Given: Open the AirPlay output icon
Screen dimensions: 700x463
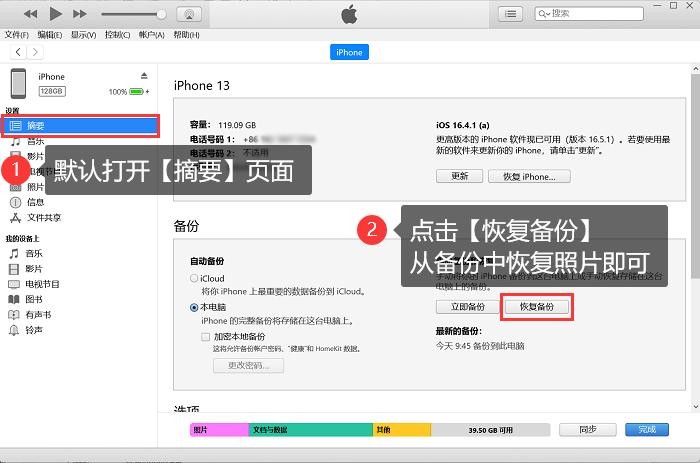Looking at the screenshot, I should (x=187, y=14).
